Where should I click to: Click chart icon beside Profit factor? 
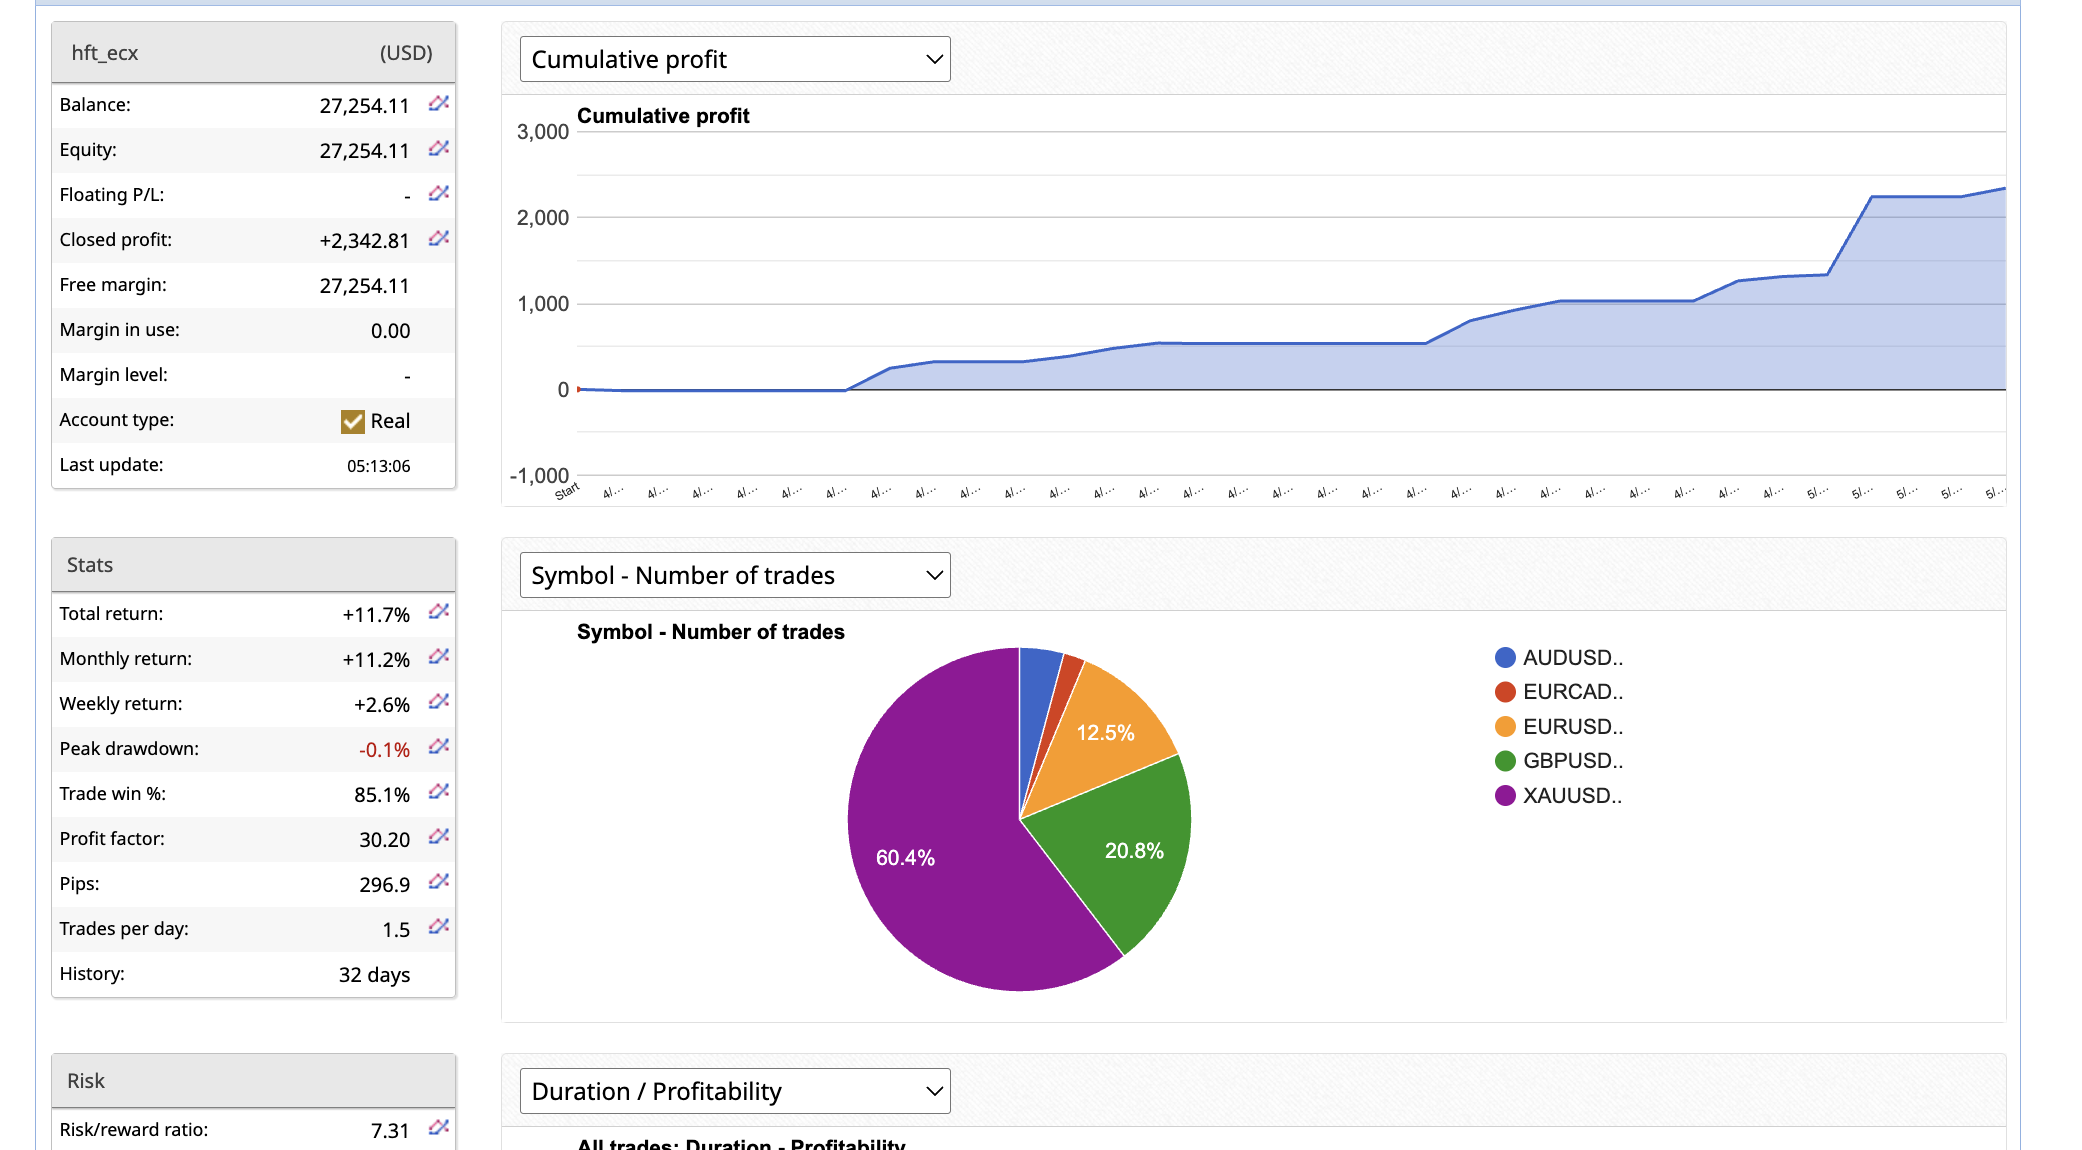pyautogui.click(x=438, y=837)
